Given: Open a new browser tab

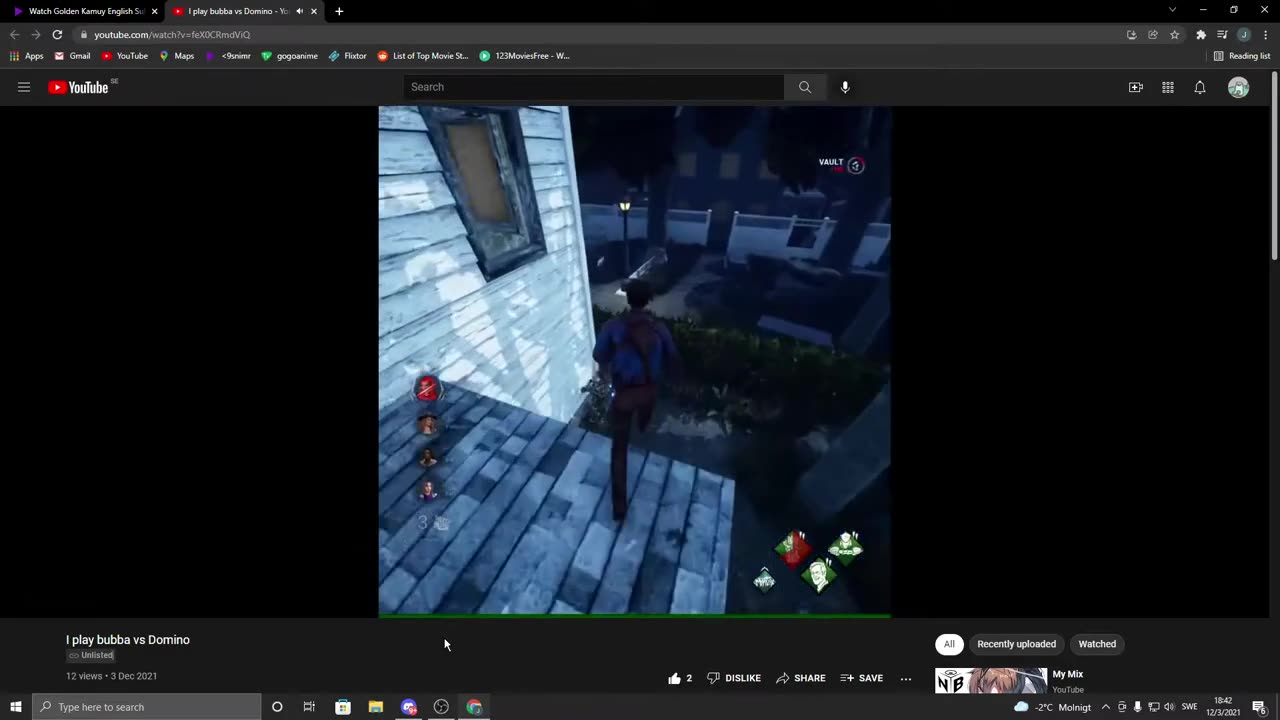Looking at the screenshot, I should (339, 11).
